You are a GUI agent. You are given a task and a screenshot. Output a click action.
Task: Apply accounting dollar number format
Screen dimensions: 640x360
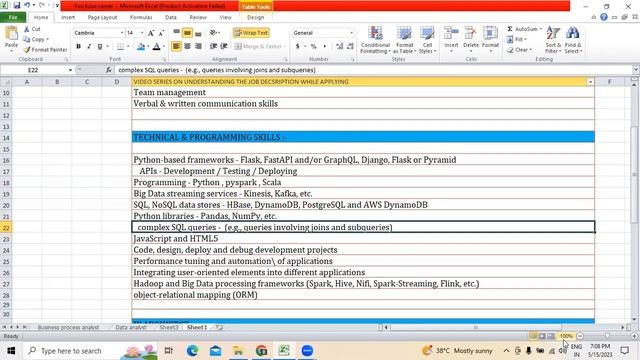click(298, 47)
